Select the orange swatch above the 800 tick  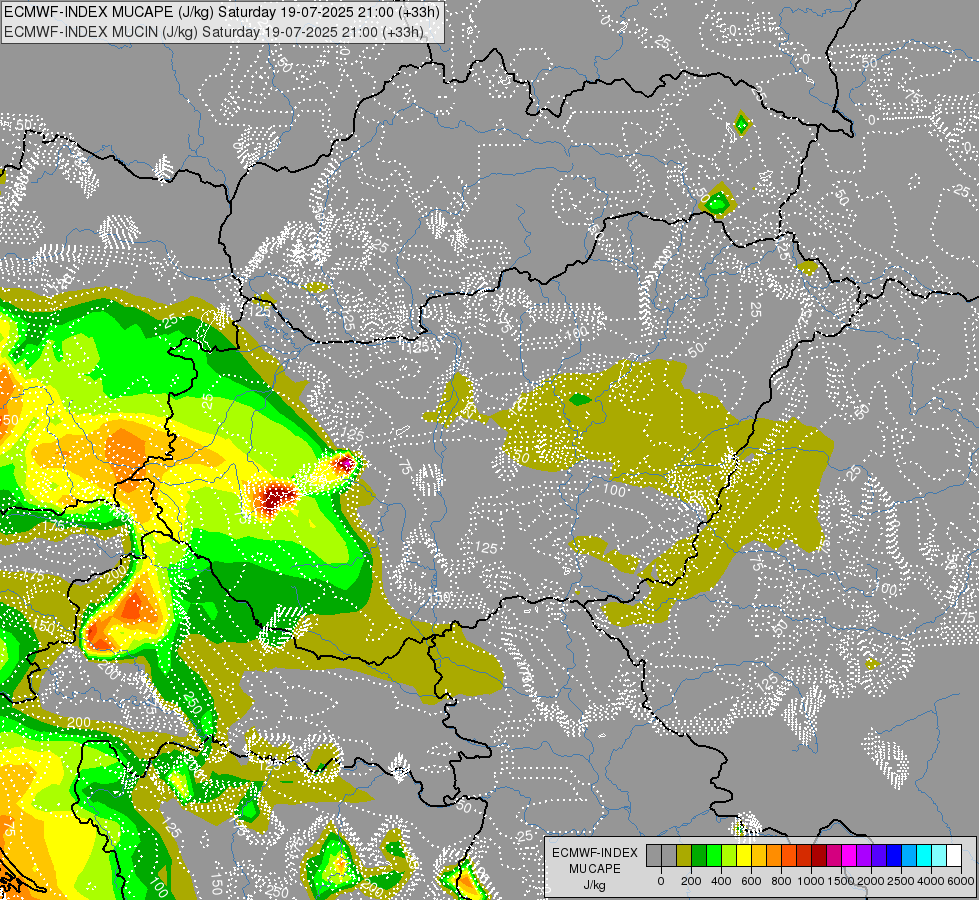774,856
